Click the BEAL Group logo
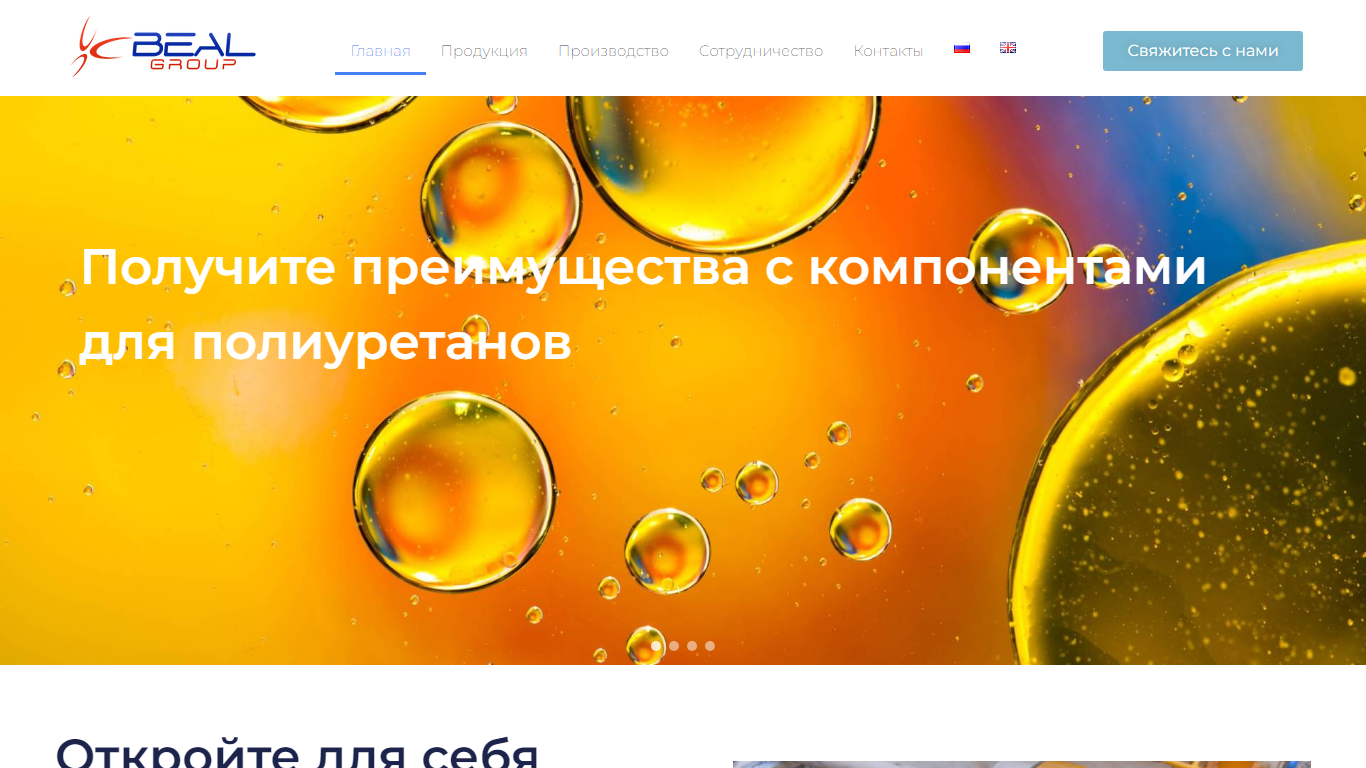Image resolution: width=1366 pixels, height=768 pixels. click(163, 47)
